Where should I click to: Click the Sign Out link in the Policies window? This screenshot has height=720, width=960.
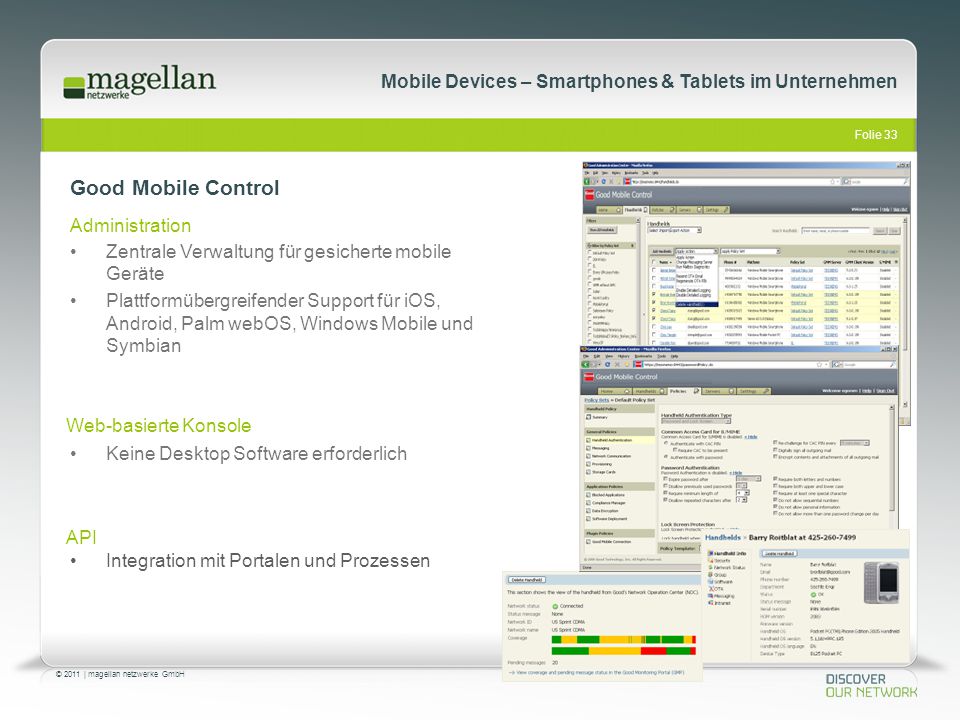(885, 391)
